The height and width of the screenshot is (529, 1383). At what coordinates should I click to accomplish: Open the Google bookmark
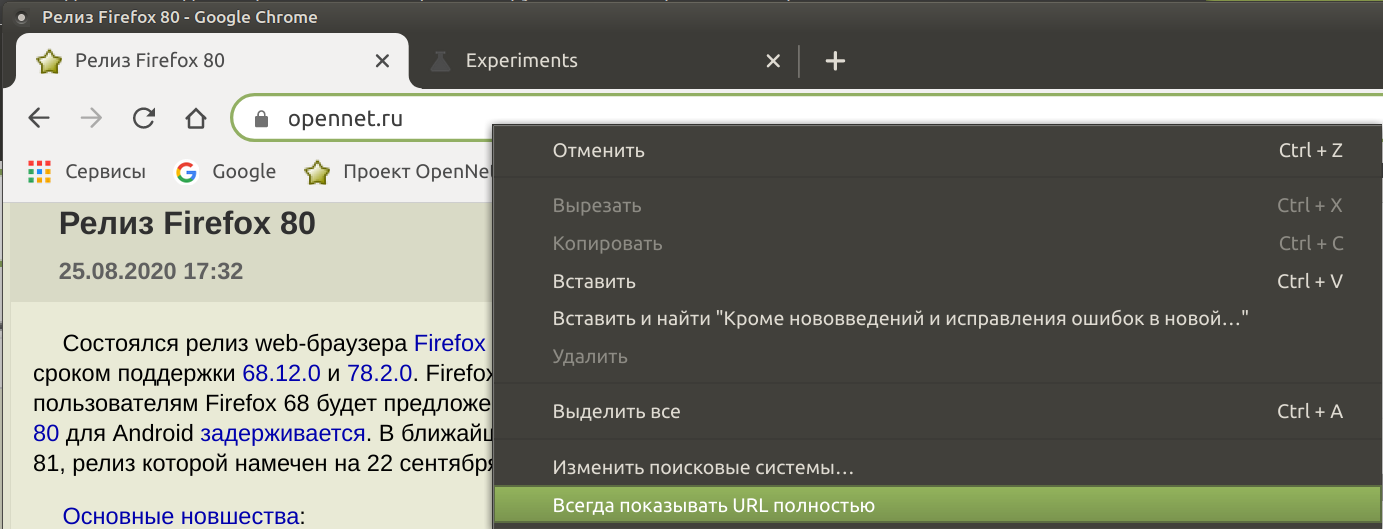pos(225,172)
